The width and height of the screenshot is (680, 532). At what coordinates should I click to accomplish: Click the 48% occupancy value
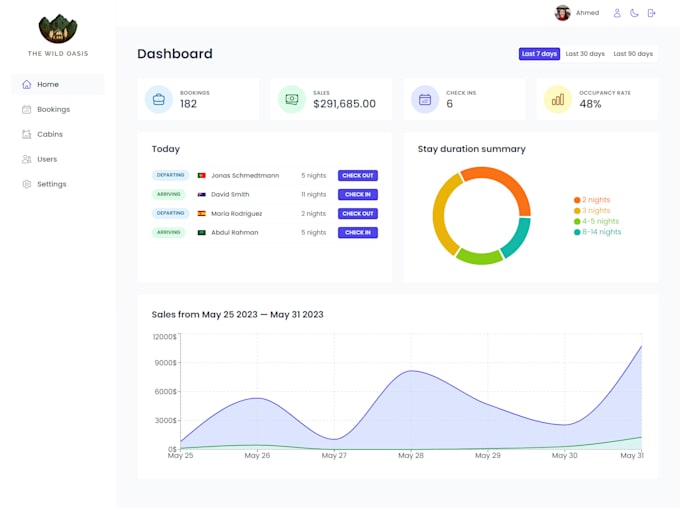click(590, 104)
